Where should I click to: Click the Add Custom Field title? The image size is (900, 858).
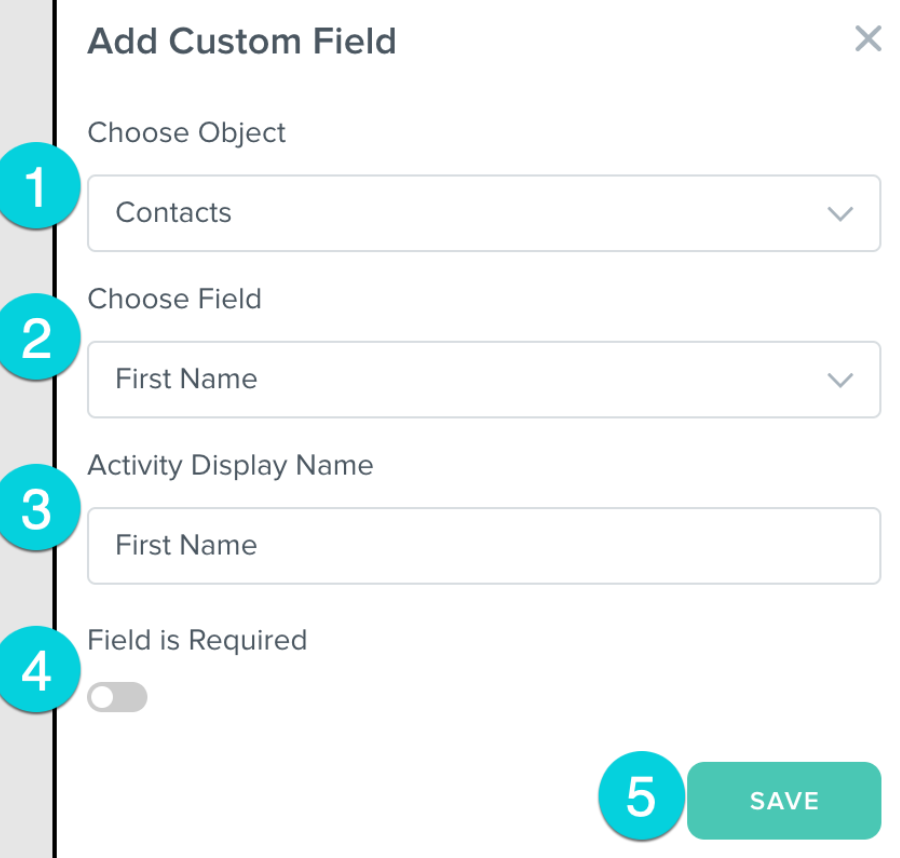click(x=242, y=41)
